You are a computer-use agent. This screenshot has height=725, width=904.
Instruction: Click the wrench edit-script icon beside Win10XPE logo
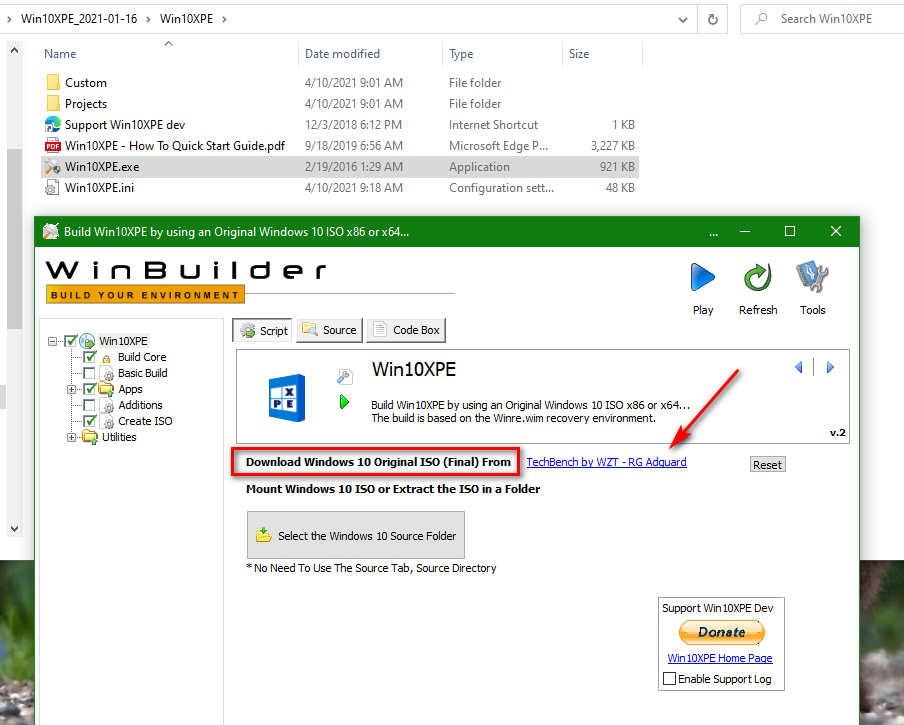(344, 377)
